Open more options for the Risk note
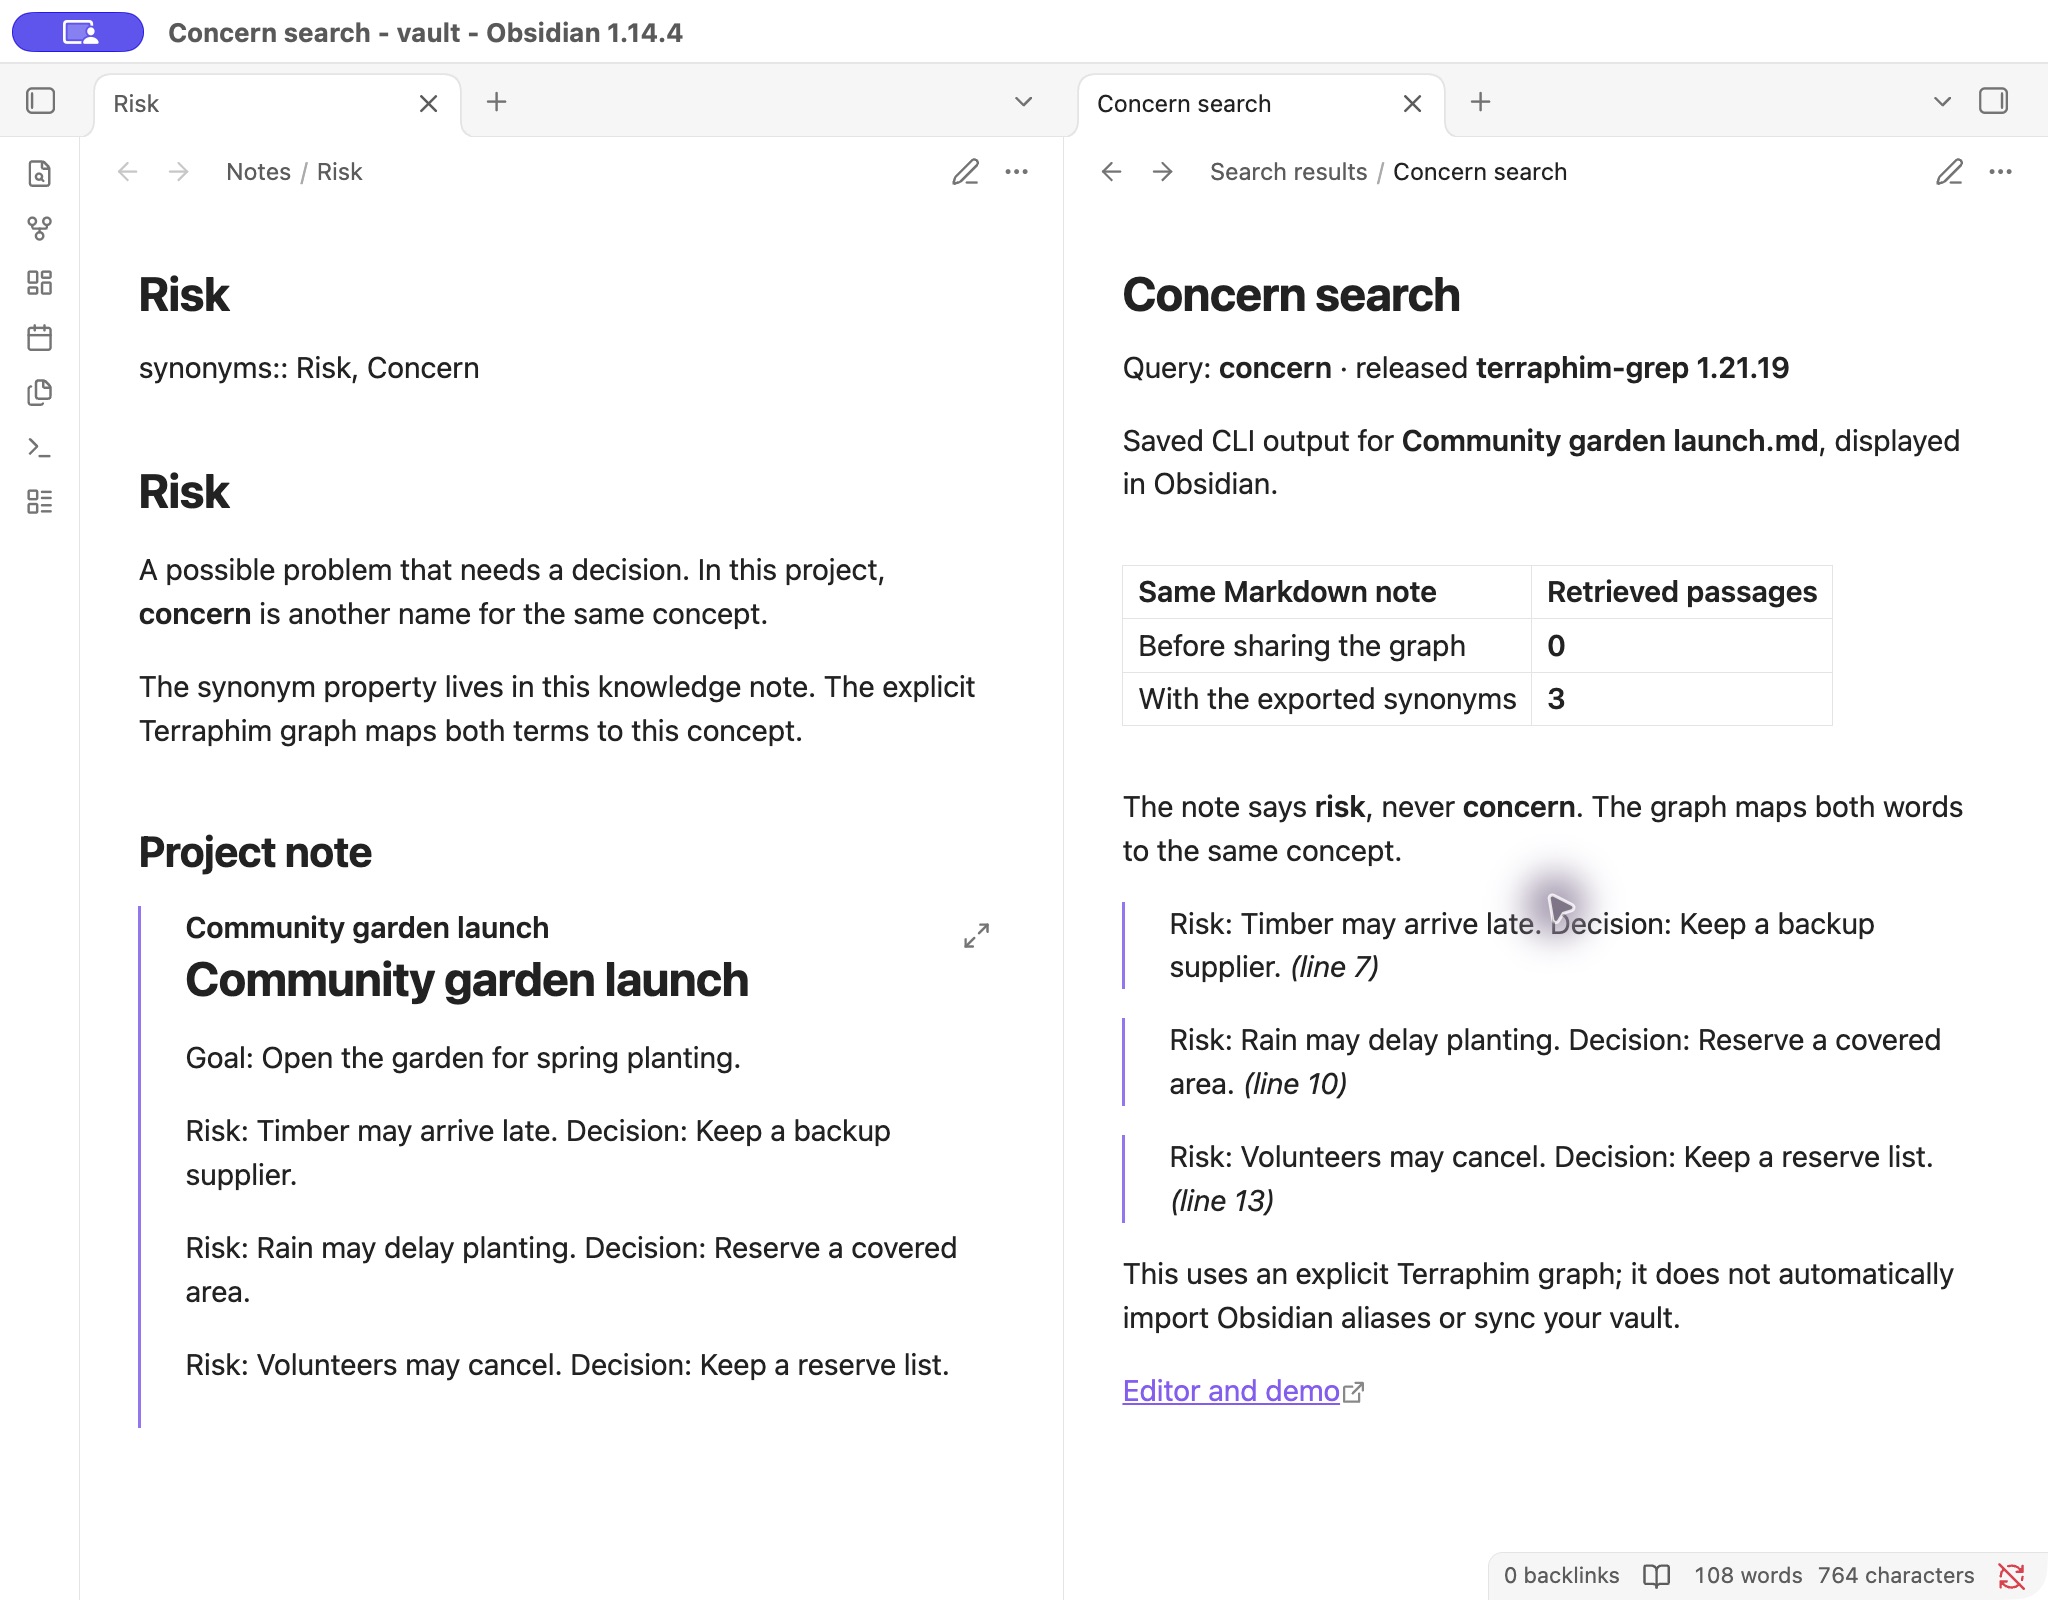This screenshot has width=2048, height=1600. coord(1017,172)
